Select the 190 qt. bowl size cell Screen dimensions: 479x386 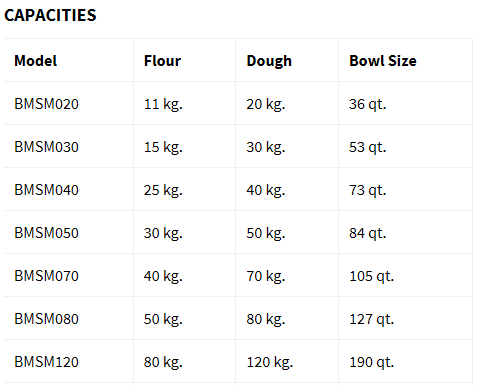coord(371,362)
